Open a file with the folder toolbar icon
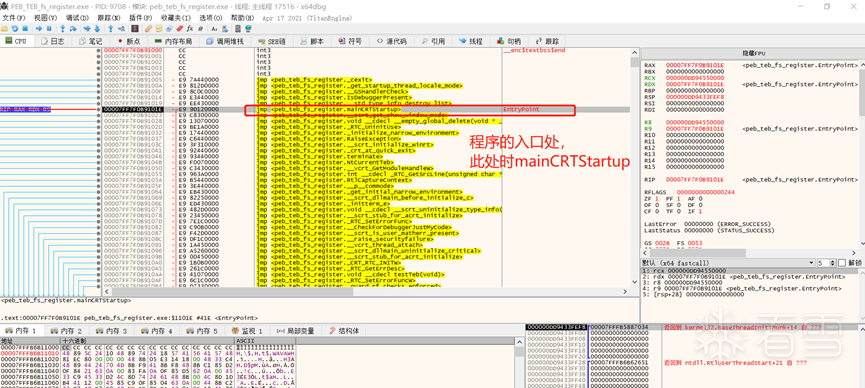The image size is (865, 388). [4, 28]
